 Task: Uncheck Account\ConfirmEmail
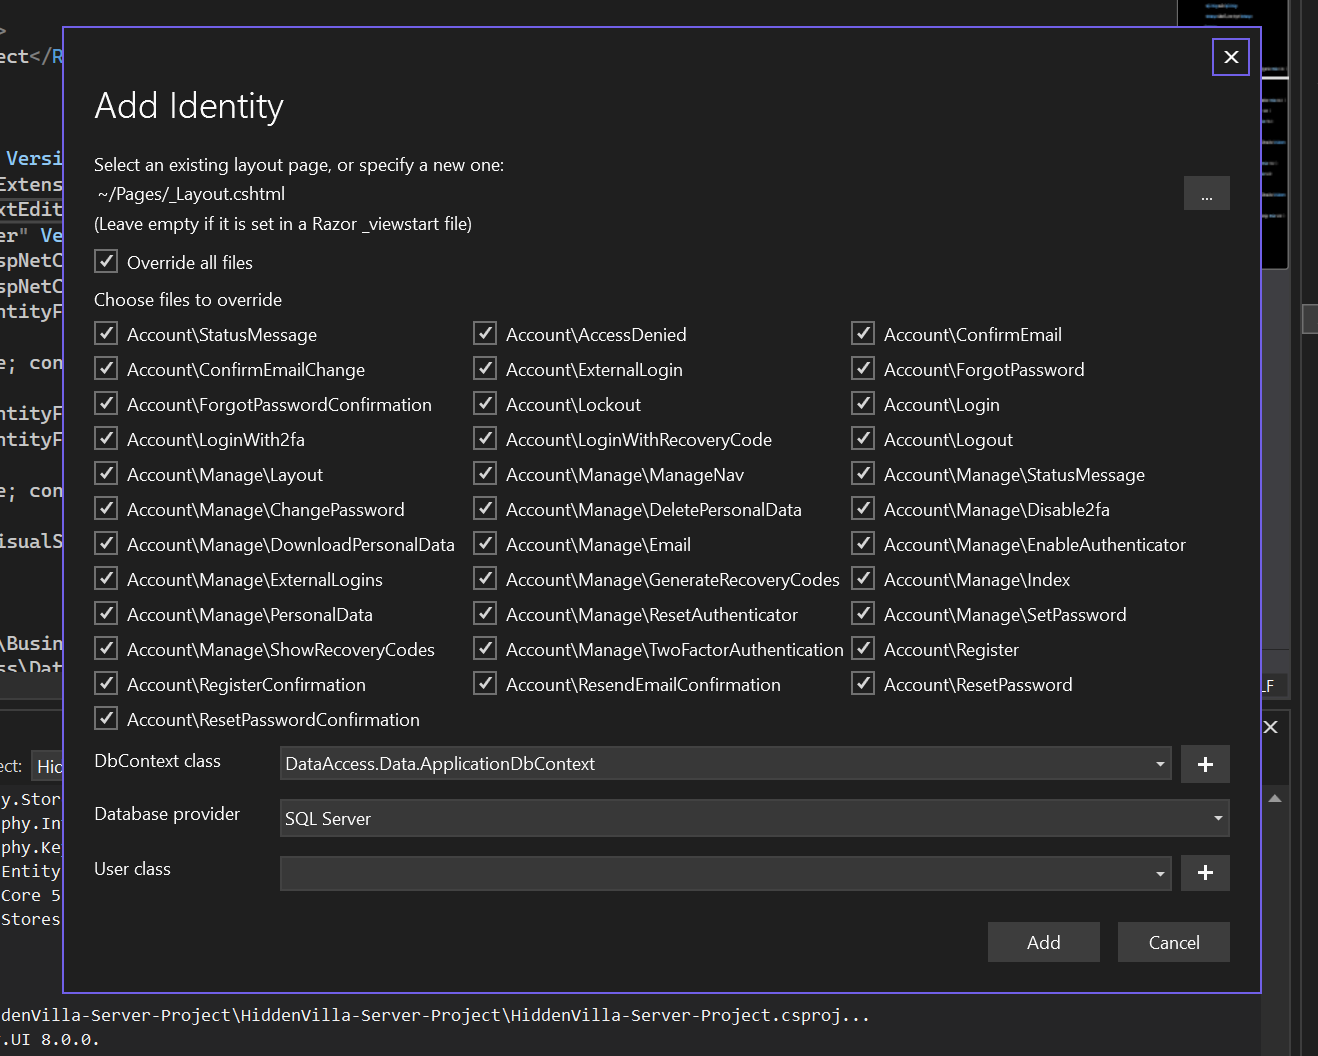pyautogui.click(x=863, y=334)
